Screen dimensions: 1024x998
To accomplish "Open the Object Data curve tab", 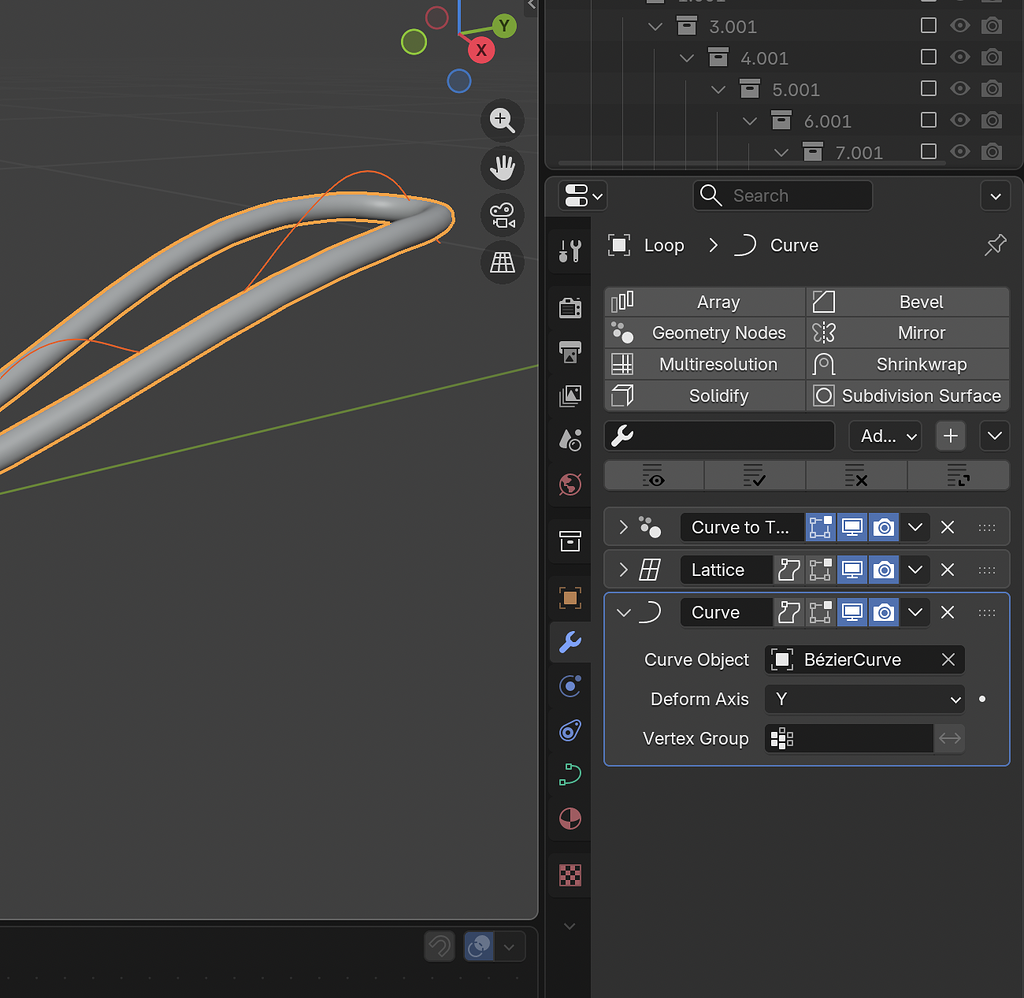I will (x=570, y=774).
